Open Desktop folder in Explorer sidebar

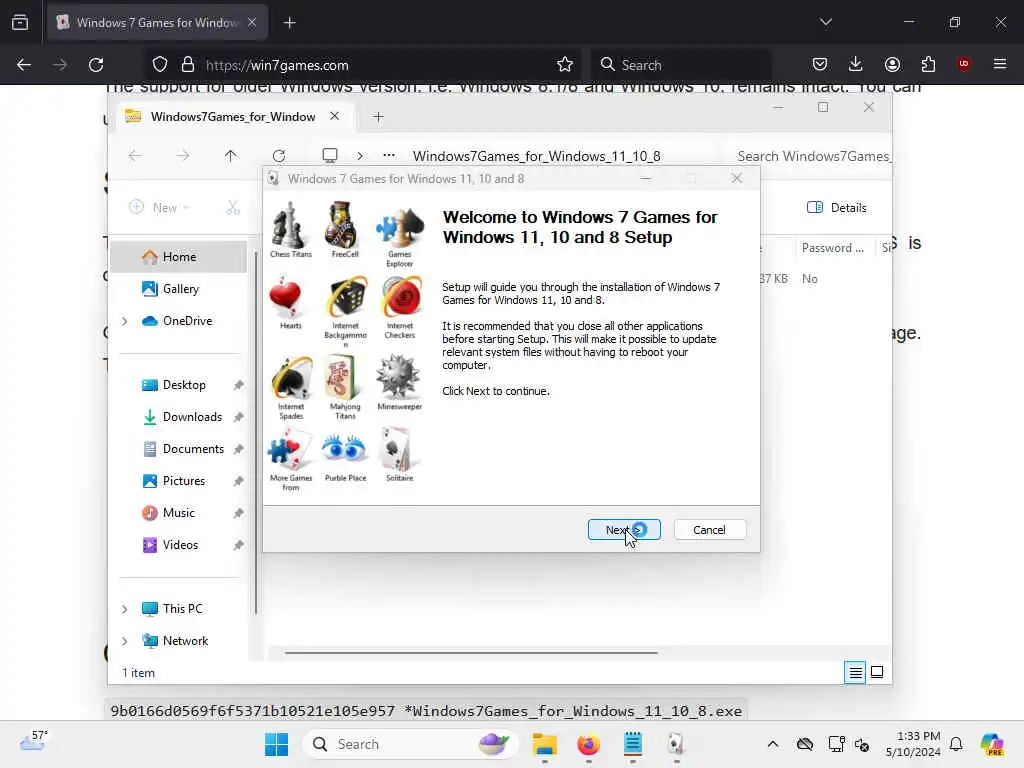pyautogui.click(x=179, y=385)
